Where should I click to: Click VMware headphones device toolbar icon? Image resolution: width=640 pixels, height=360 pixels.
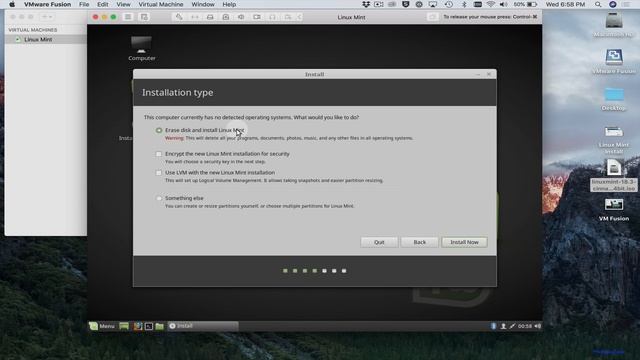[x=272, y=17]
